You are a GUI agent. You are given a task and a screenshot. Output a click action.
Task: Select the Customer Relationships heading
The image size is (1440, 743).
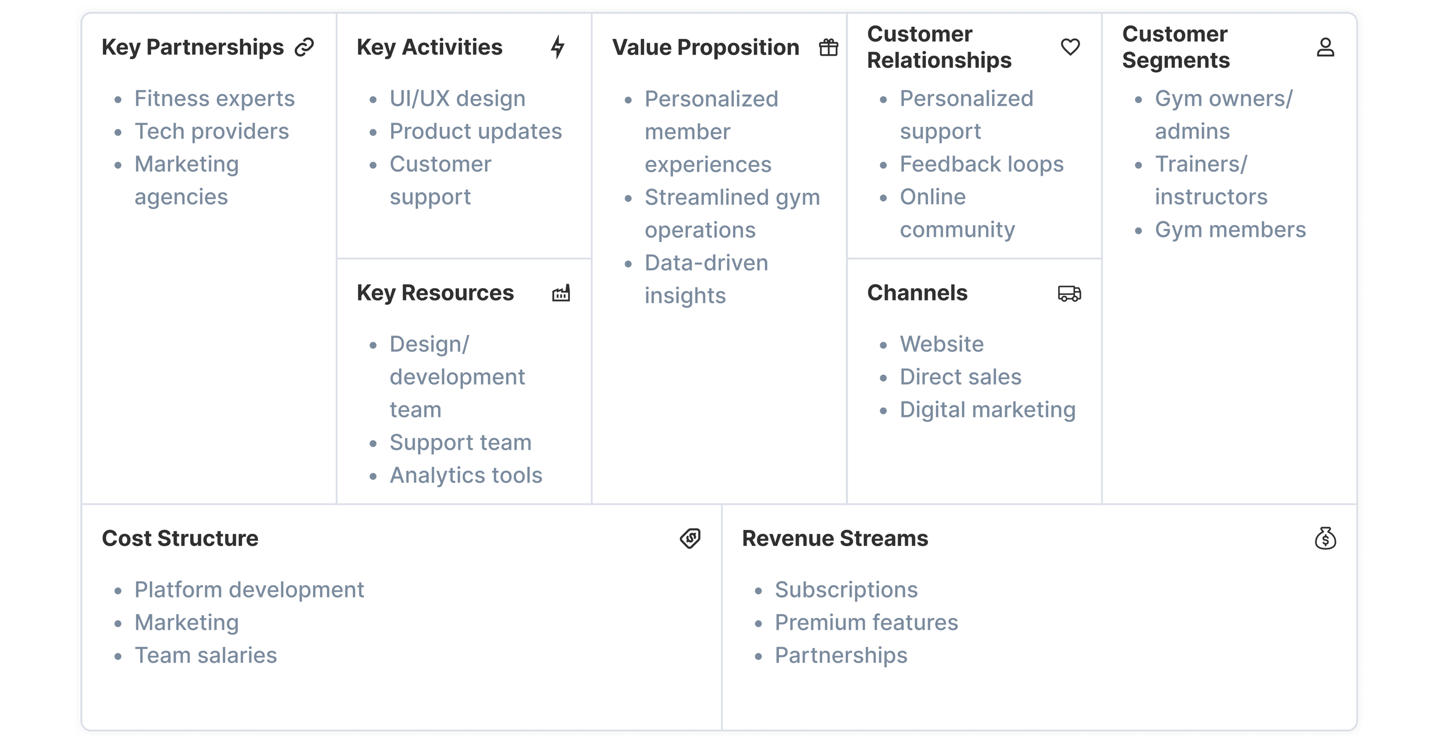939,47
